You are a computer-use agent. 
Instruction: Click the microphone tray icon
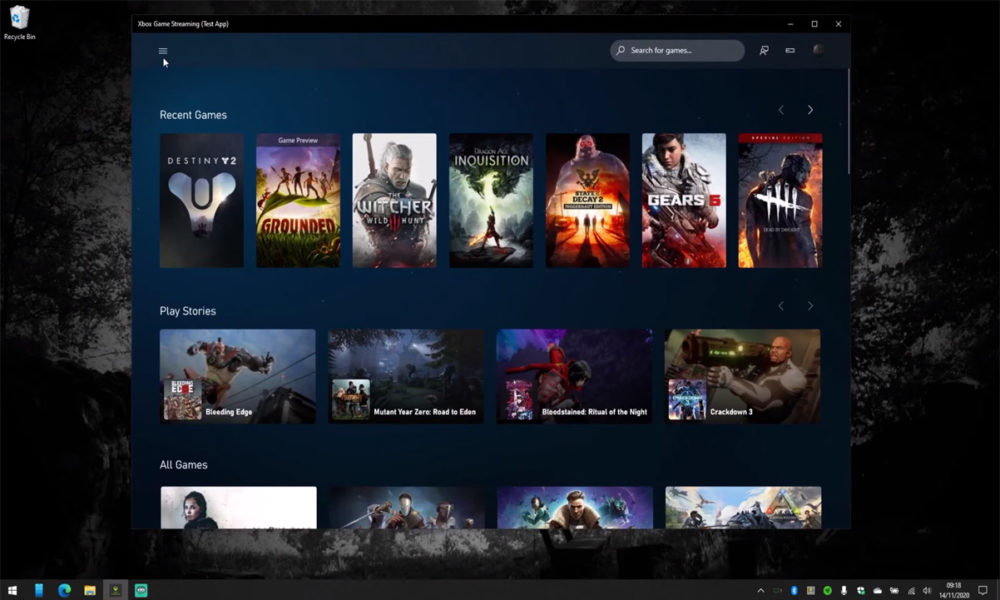click(x=844, y=590)
